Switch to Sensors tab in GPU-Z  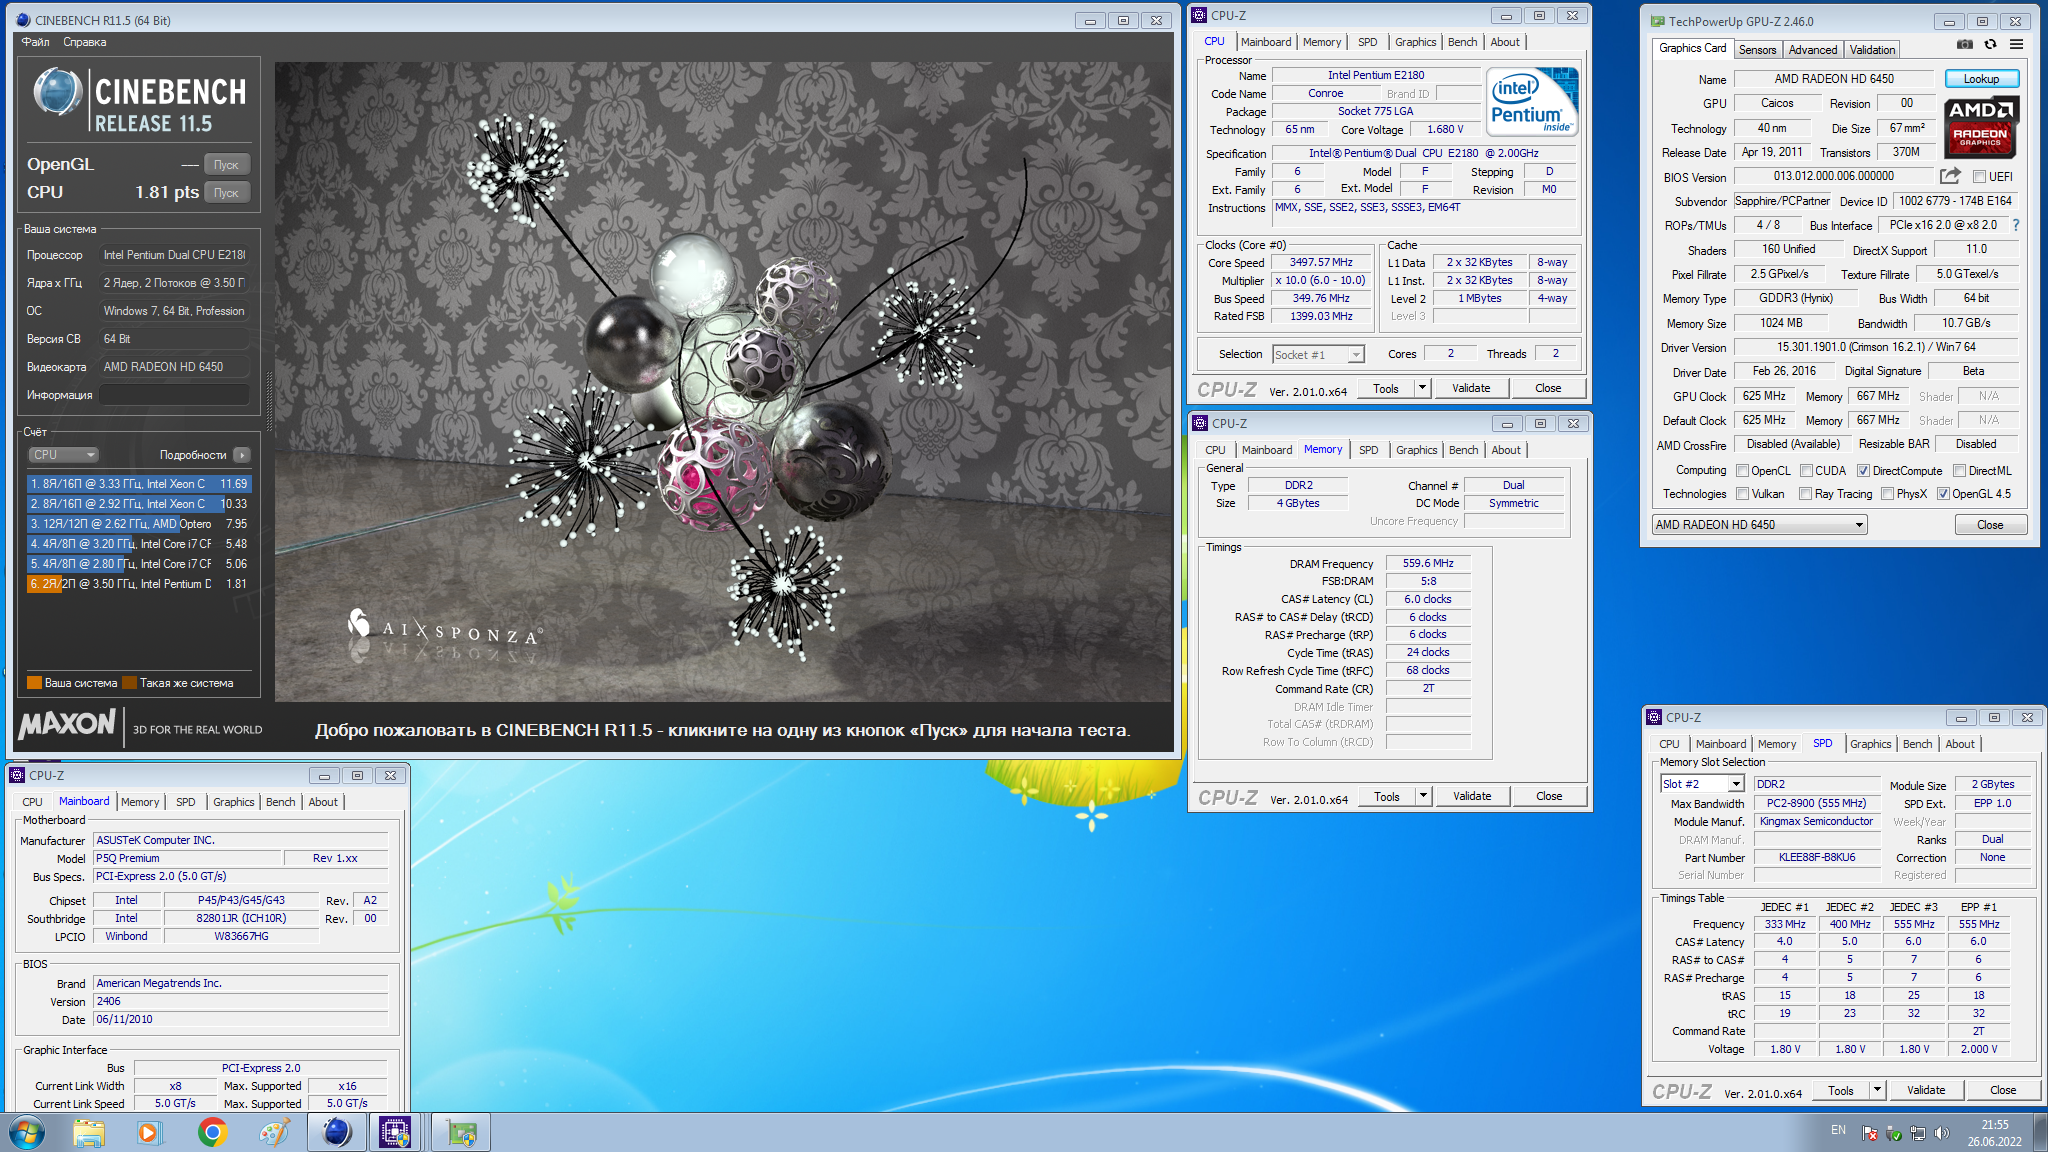(x=1757, y=50)
